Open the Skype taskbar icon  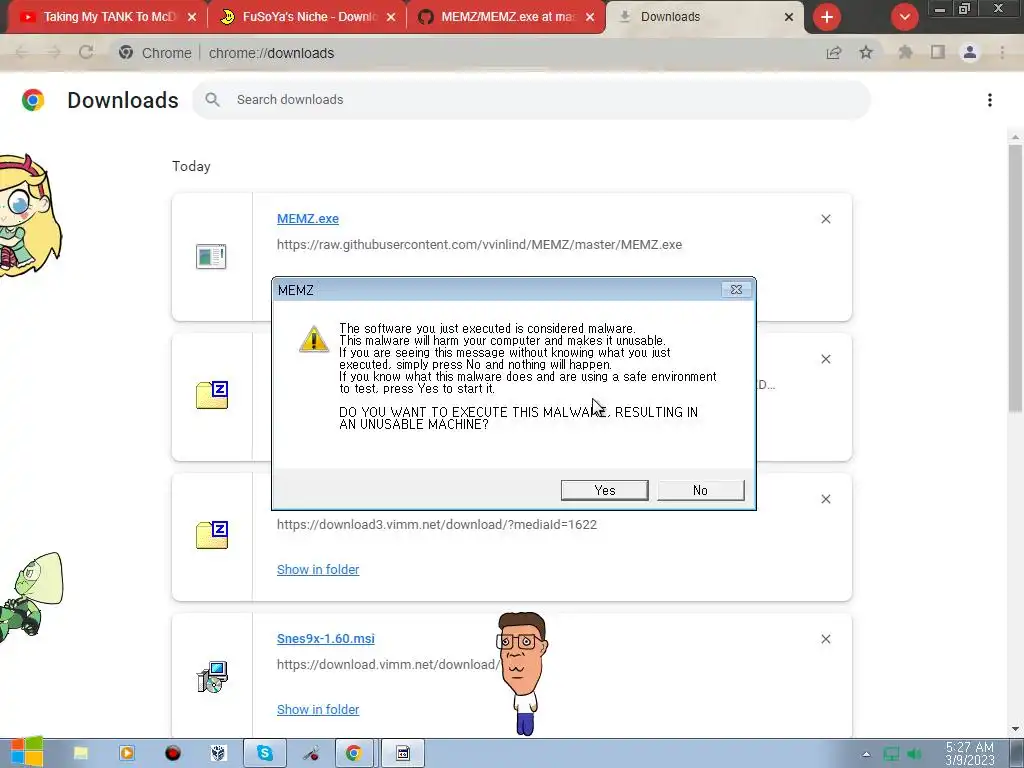click(x=264, y=753)
